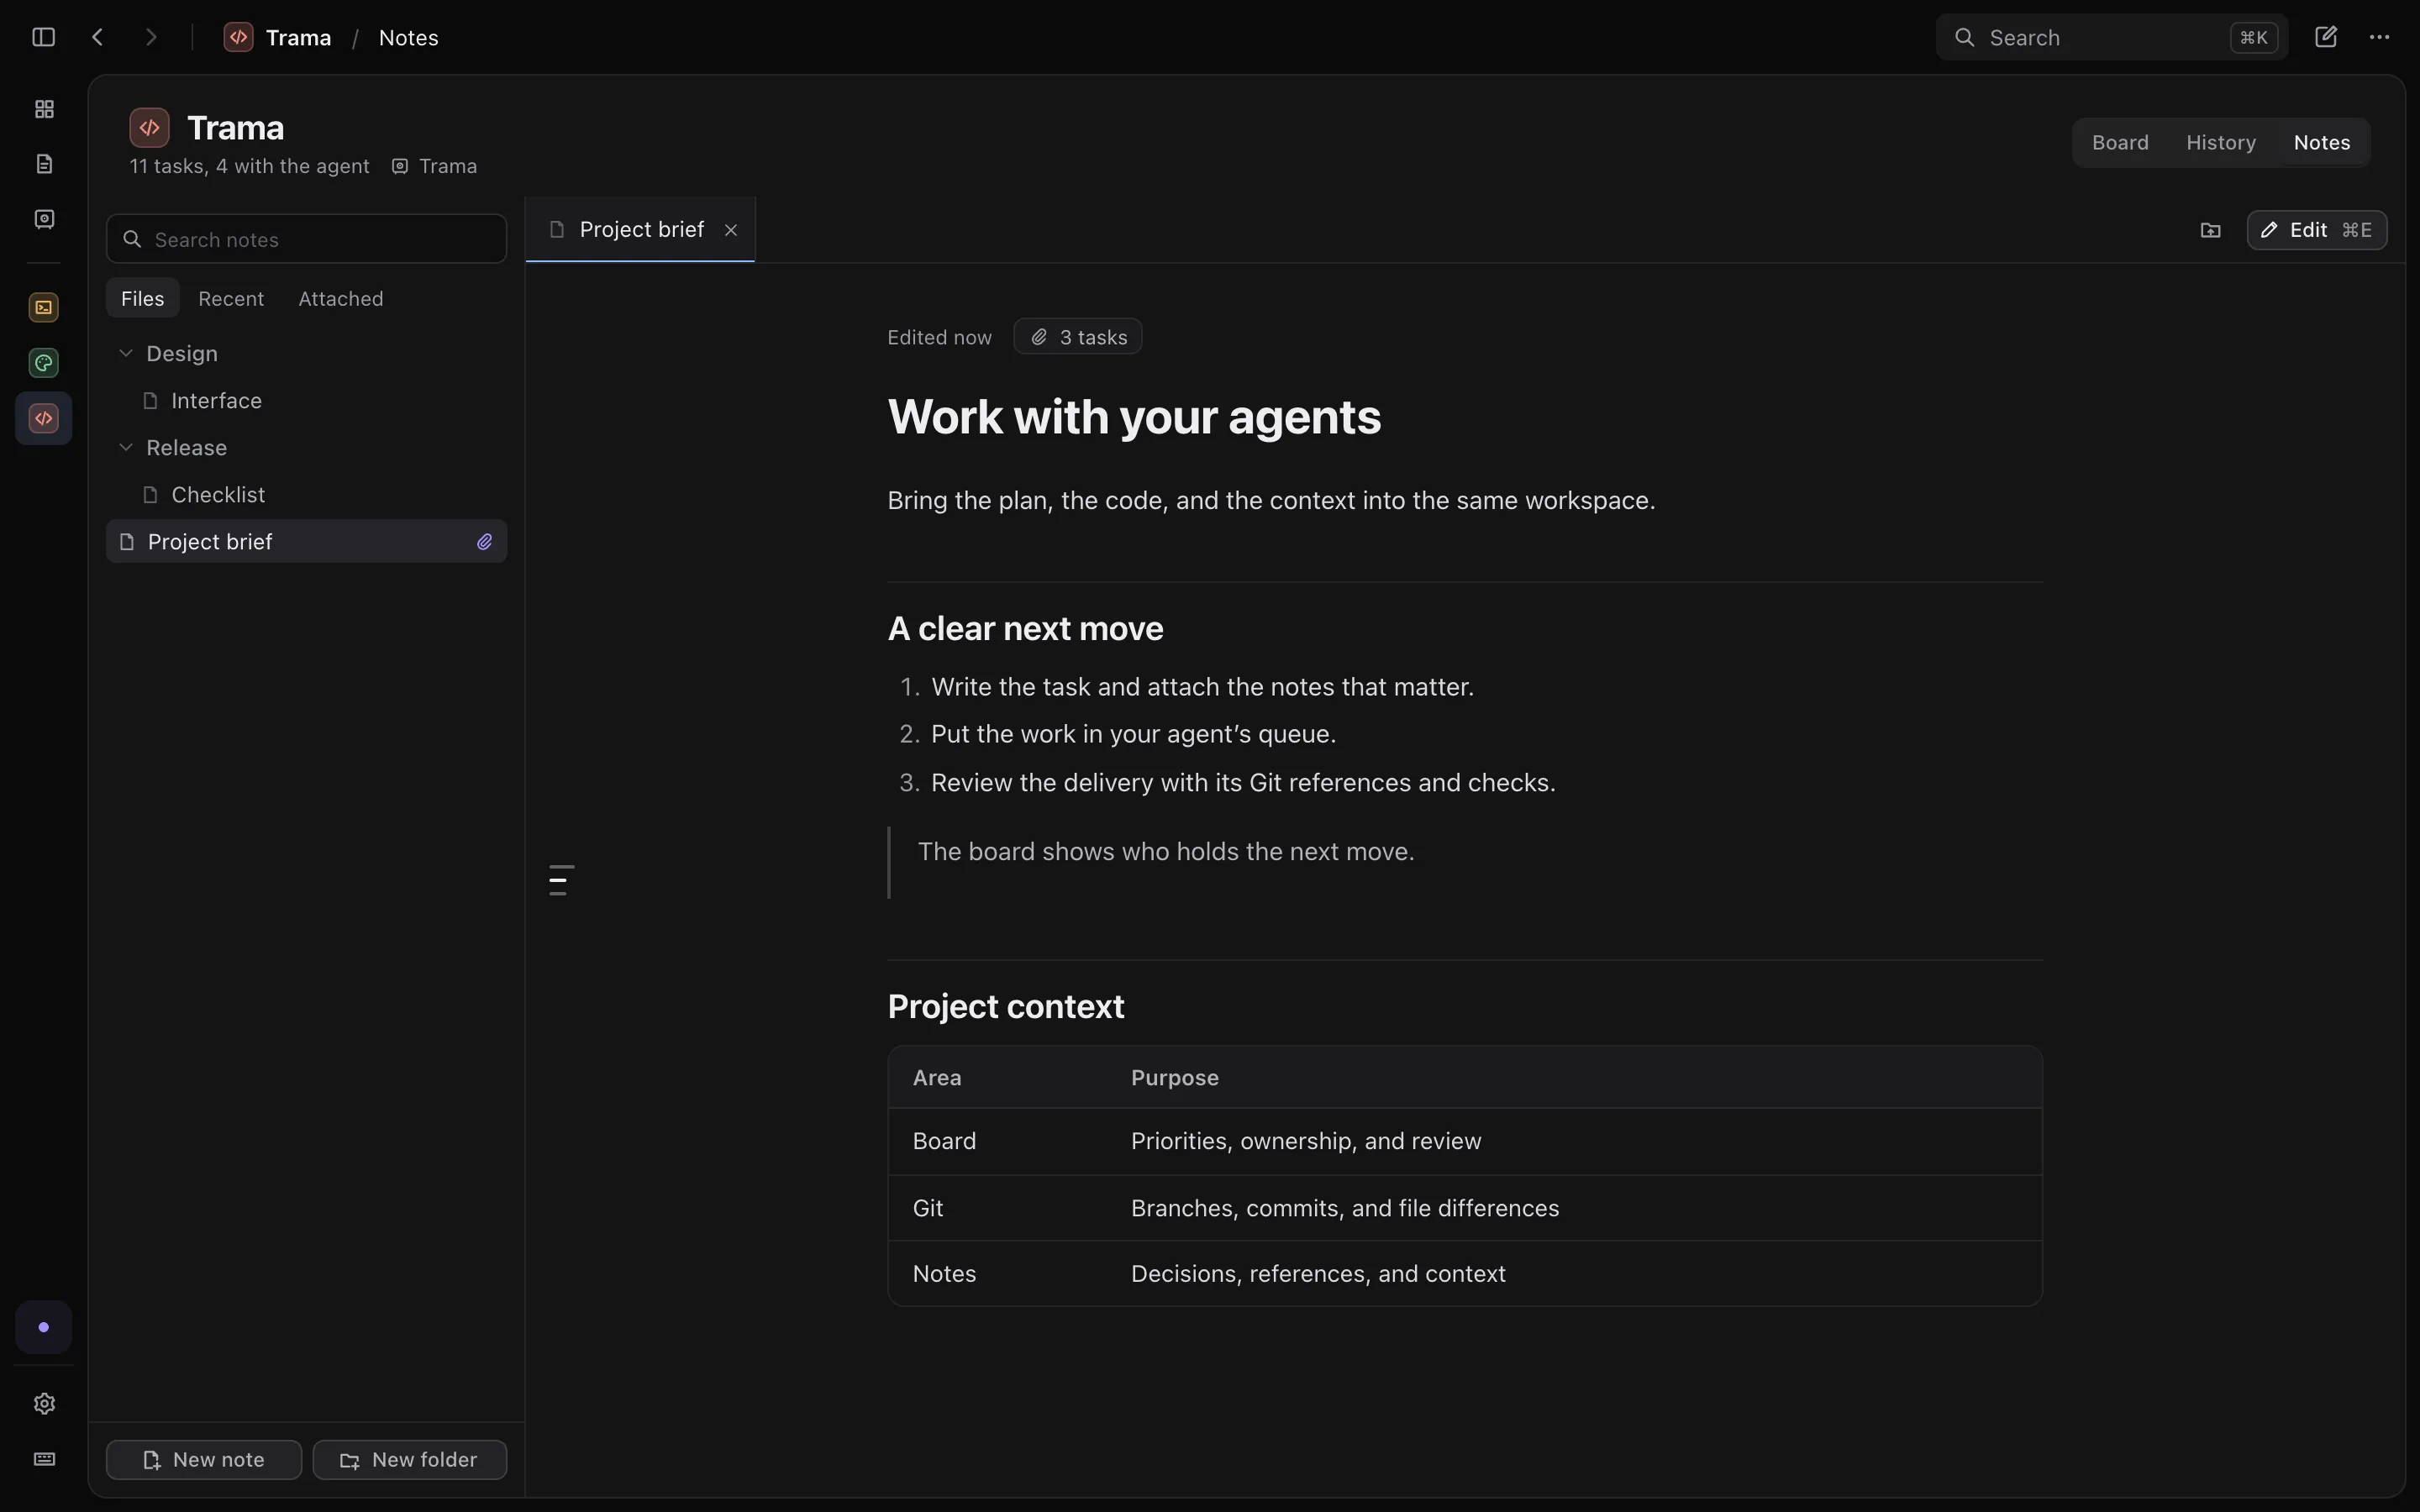This screenshot has width=2420, height=1512.
Task: Select the yellow terminal project icon
Action: (44, 307)
